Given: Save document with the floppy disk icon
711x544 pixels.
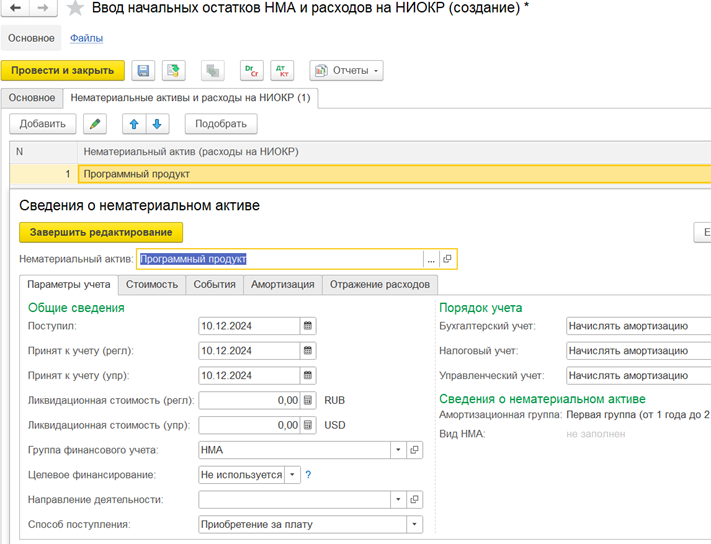Looking at the screenshot, I should (143, 71).
